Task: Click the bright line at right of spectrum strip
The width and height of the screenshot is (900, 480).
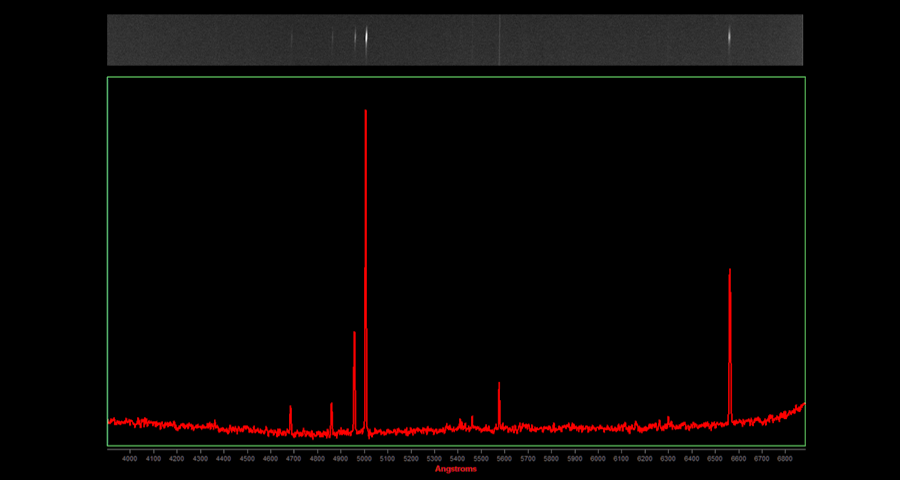Action: tap(729, 38)
